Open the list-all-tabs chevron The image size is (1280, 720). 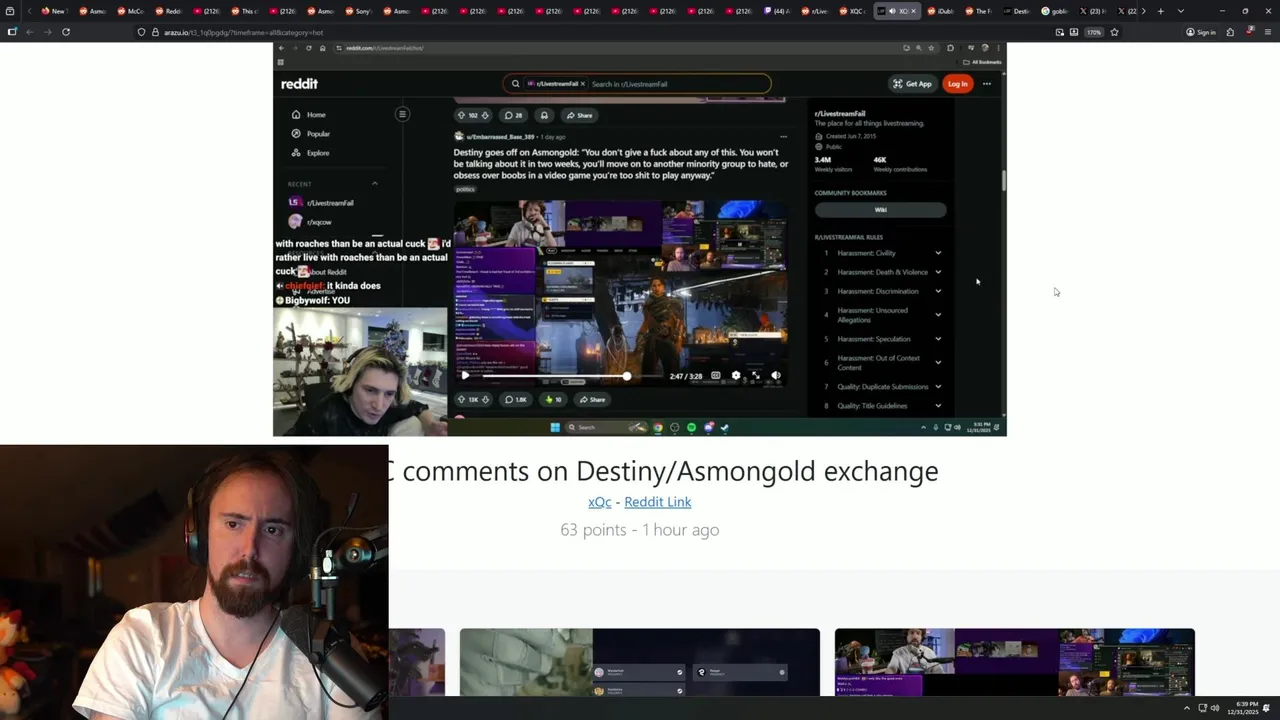tap(1181, 11)
